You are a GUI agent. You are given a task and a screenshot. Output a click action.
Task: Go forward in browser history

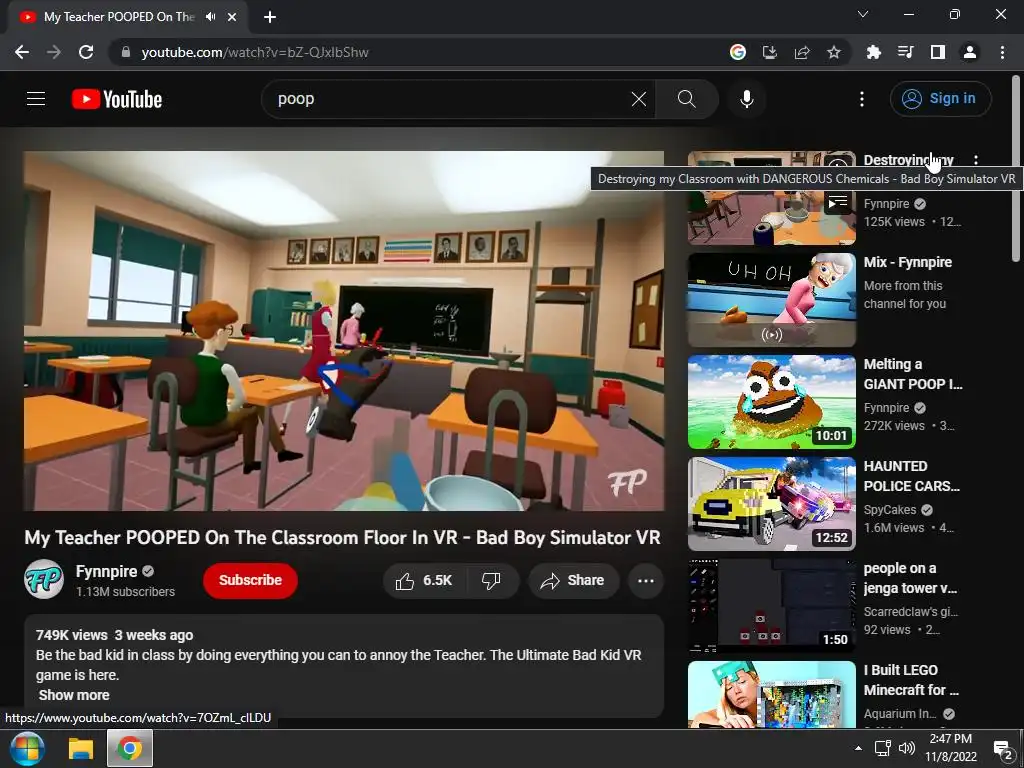point(54,52)
